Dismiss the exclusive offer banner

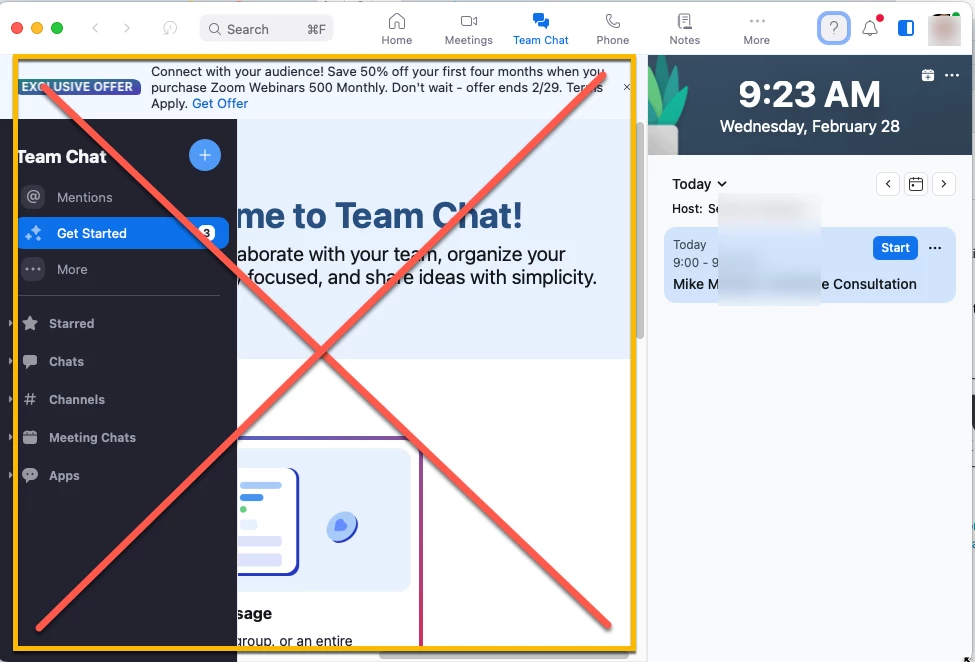pos(627,87)
